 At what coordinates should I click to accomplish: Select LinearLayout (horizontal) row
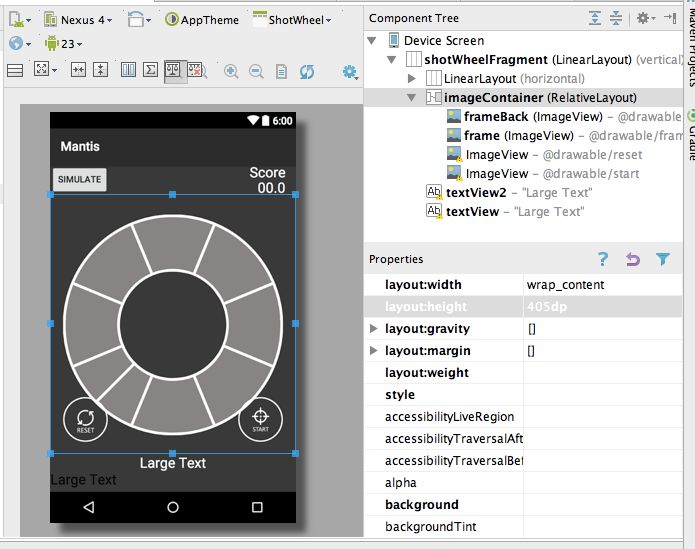pos(523,78)
